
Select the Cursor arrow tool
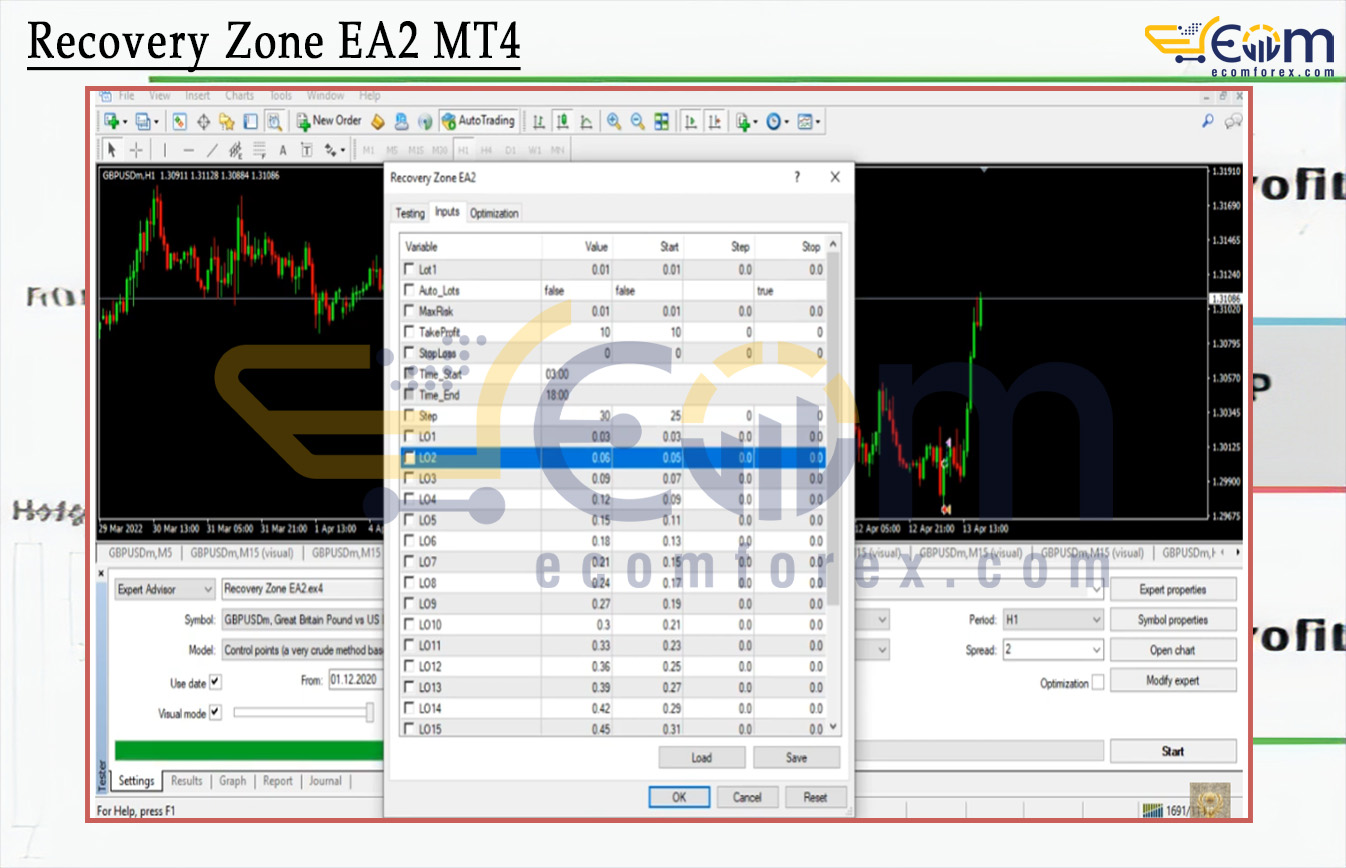click(112, 150)
